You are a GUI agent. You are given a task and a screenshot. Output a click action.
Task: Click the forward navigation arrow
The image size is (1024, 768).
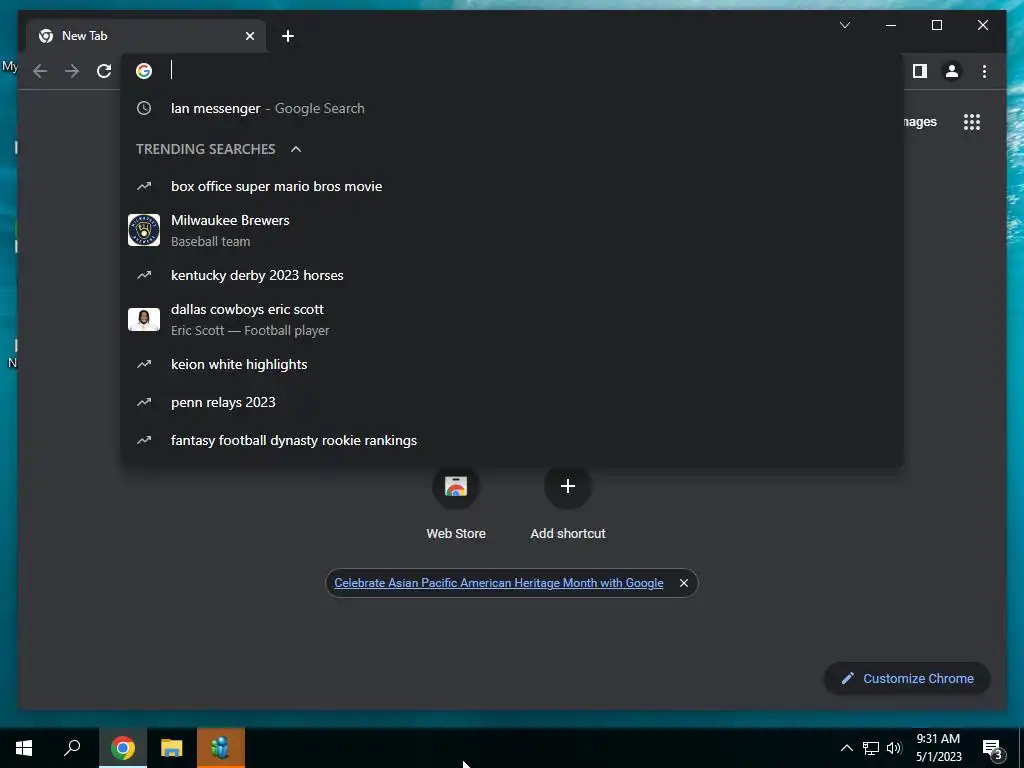(72, 71)
